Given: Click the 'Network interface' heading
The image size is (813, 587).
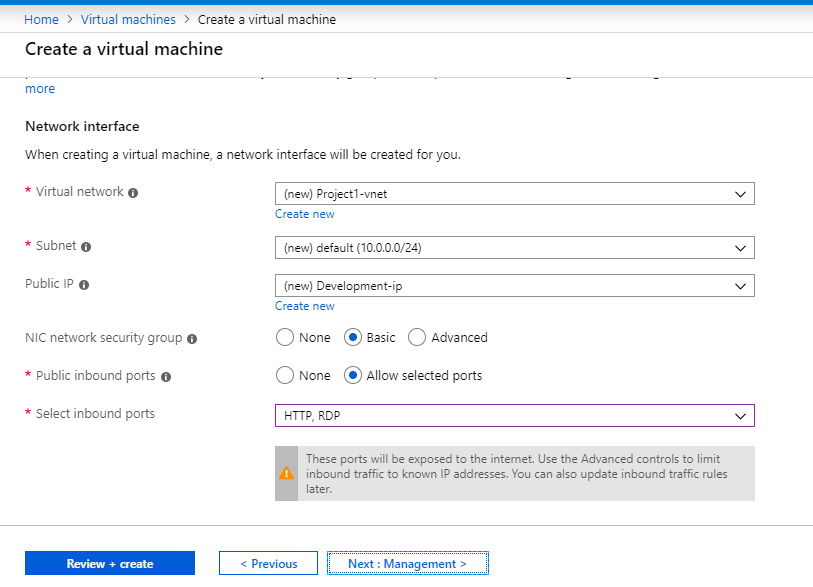Looking at the screenshot, I should click(x=82, y=126).
